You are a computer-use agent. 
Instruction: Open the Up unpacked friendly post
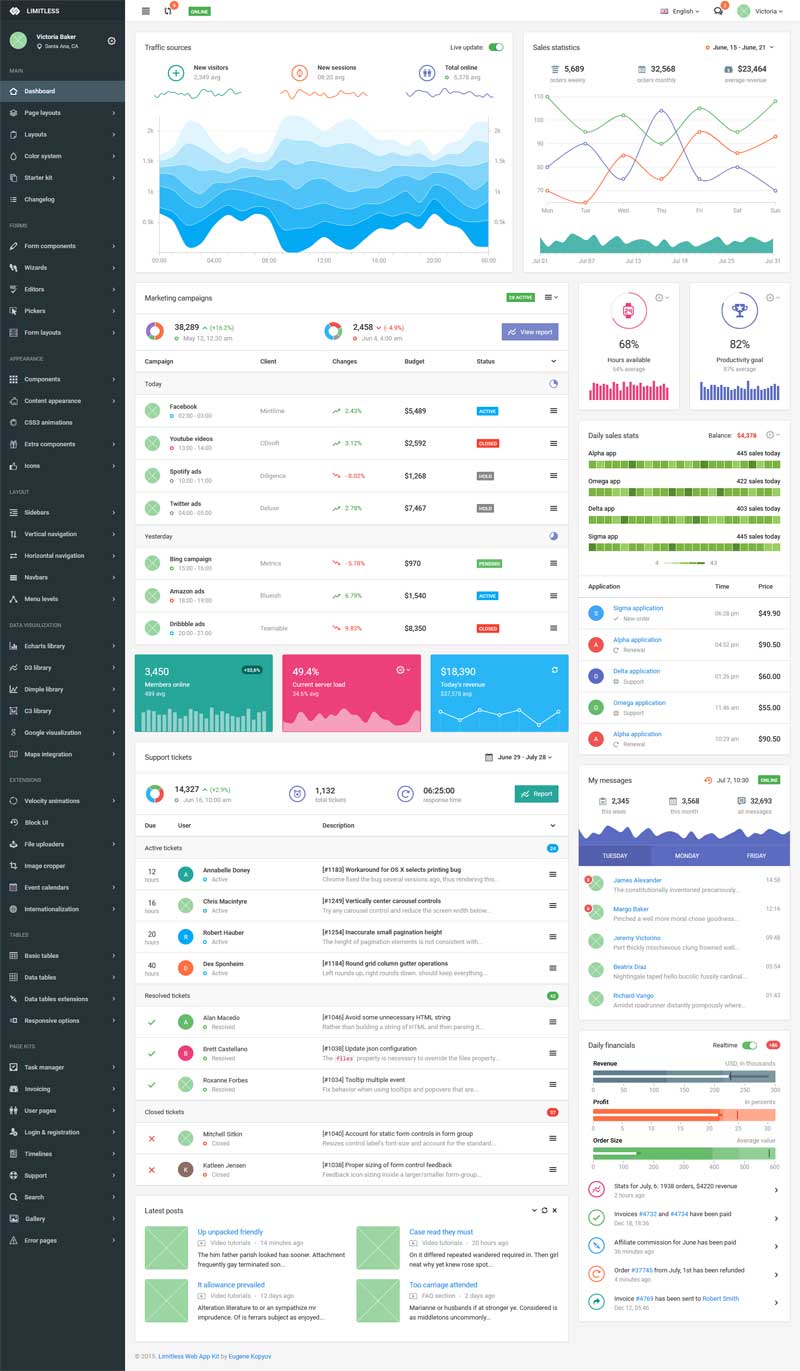click(230, 1232)
